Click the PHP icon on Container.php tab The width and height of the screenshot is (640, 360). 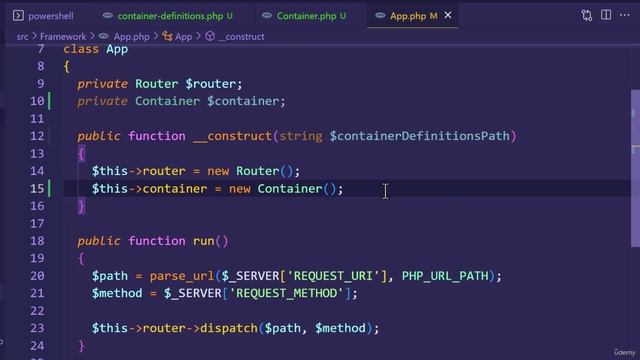[x=267, y=15]
